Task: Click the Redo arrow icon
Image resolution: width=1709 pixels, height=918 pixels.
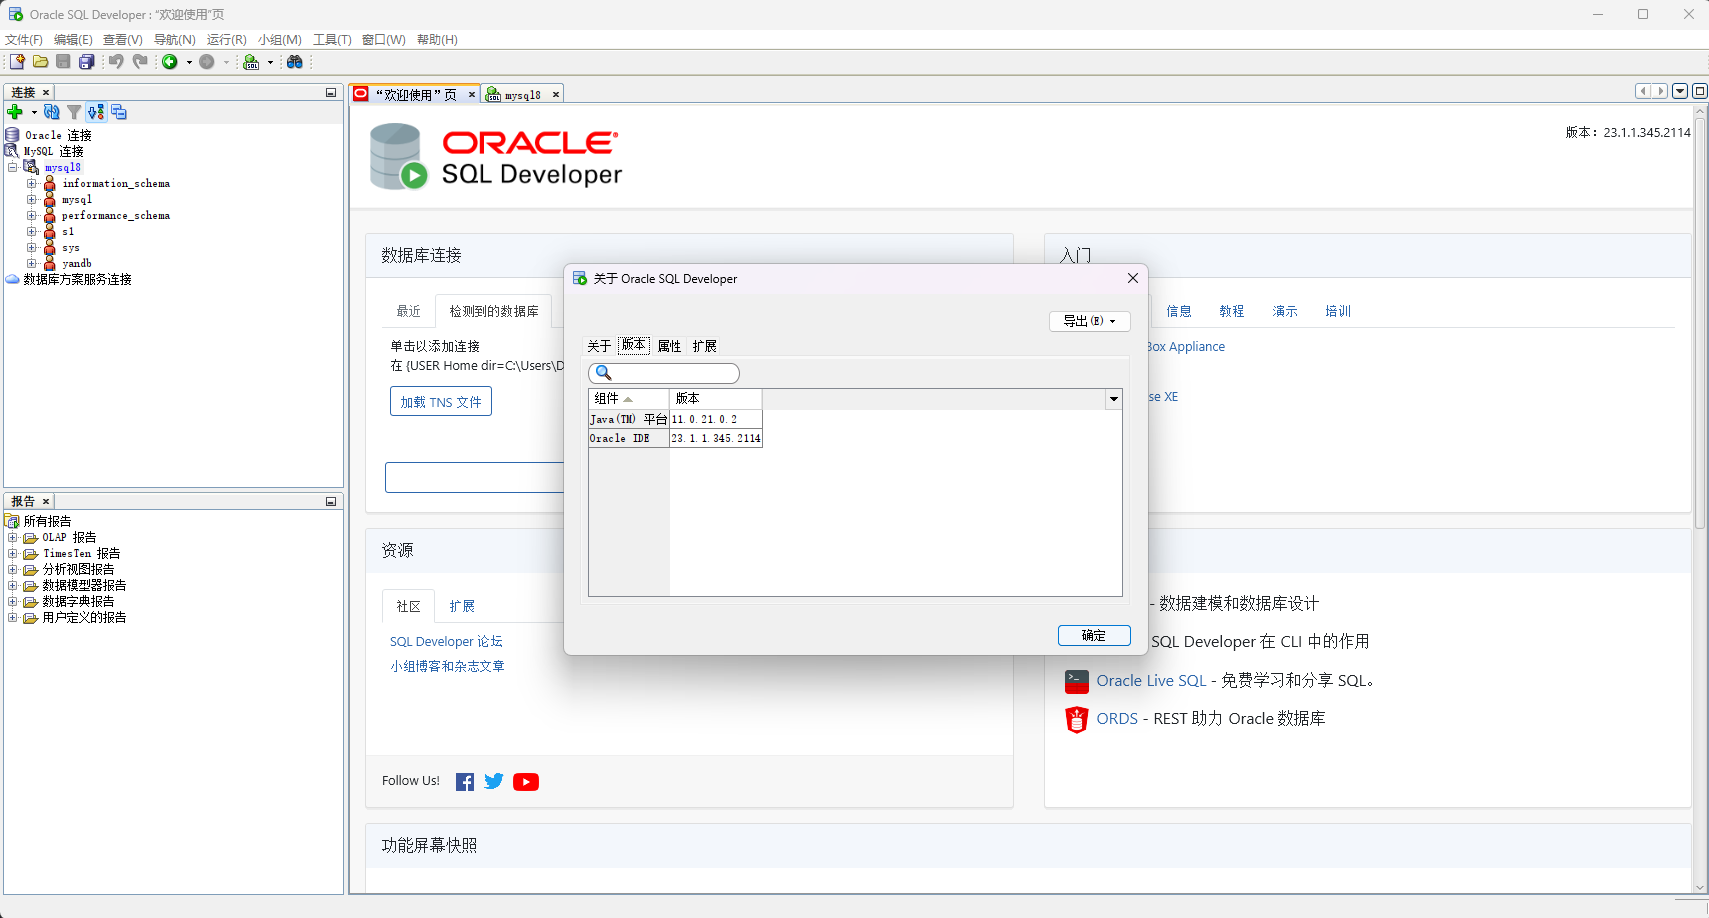Action: [x=140, y=62]
